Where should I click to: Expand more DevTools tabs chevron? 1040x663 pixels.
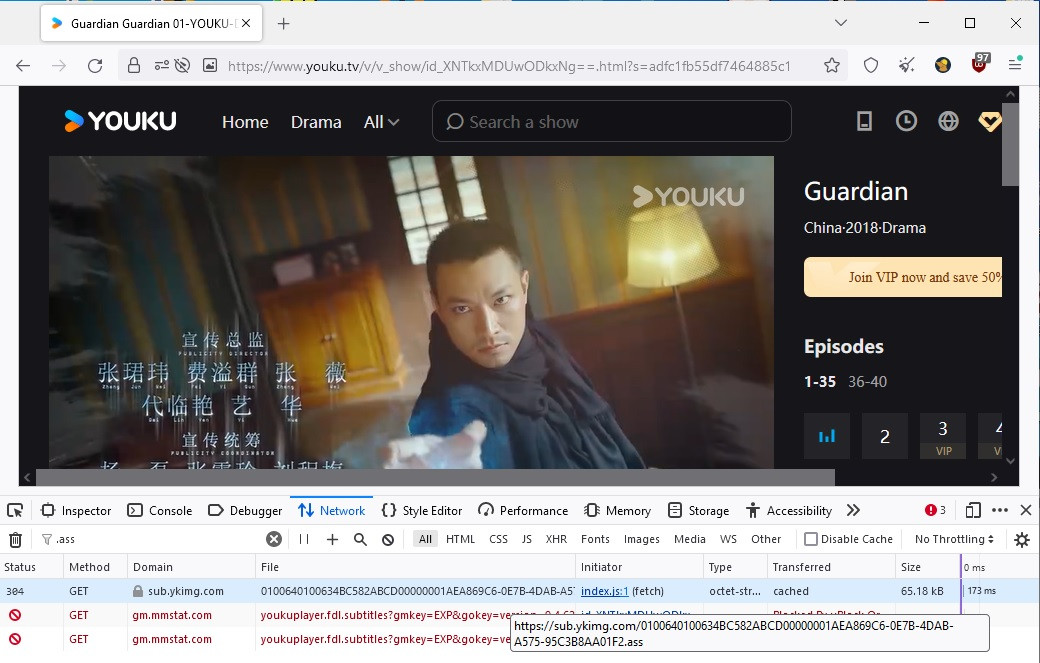(x=853, y=510)
